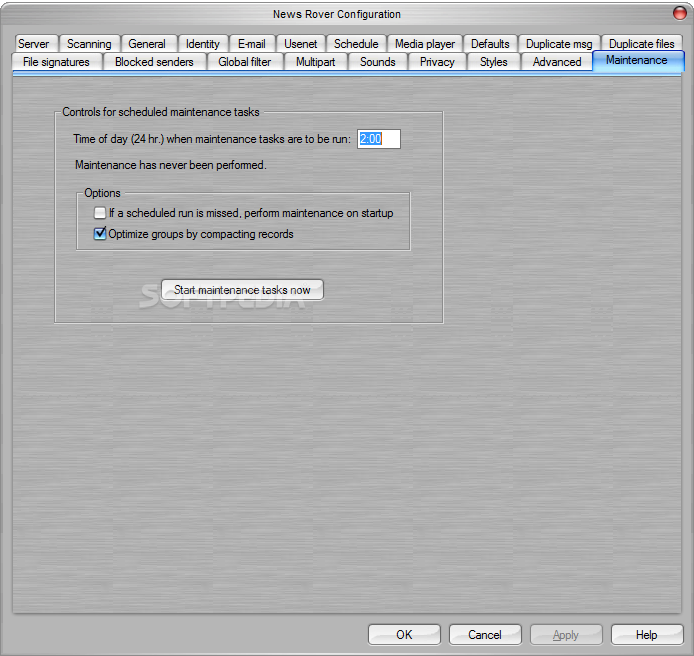Select the Defaults tab
Image resolution: width=694 pixels, height=656 pixels.
tap(490, 44)
